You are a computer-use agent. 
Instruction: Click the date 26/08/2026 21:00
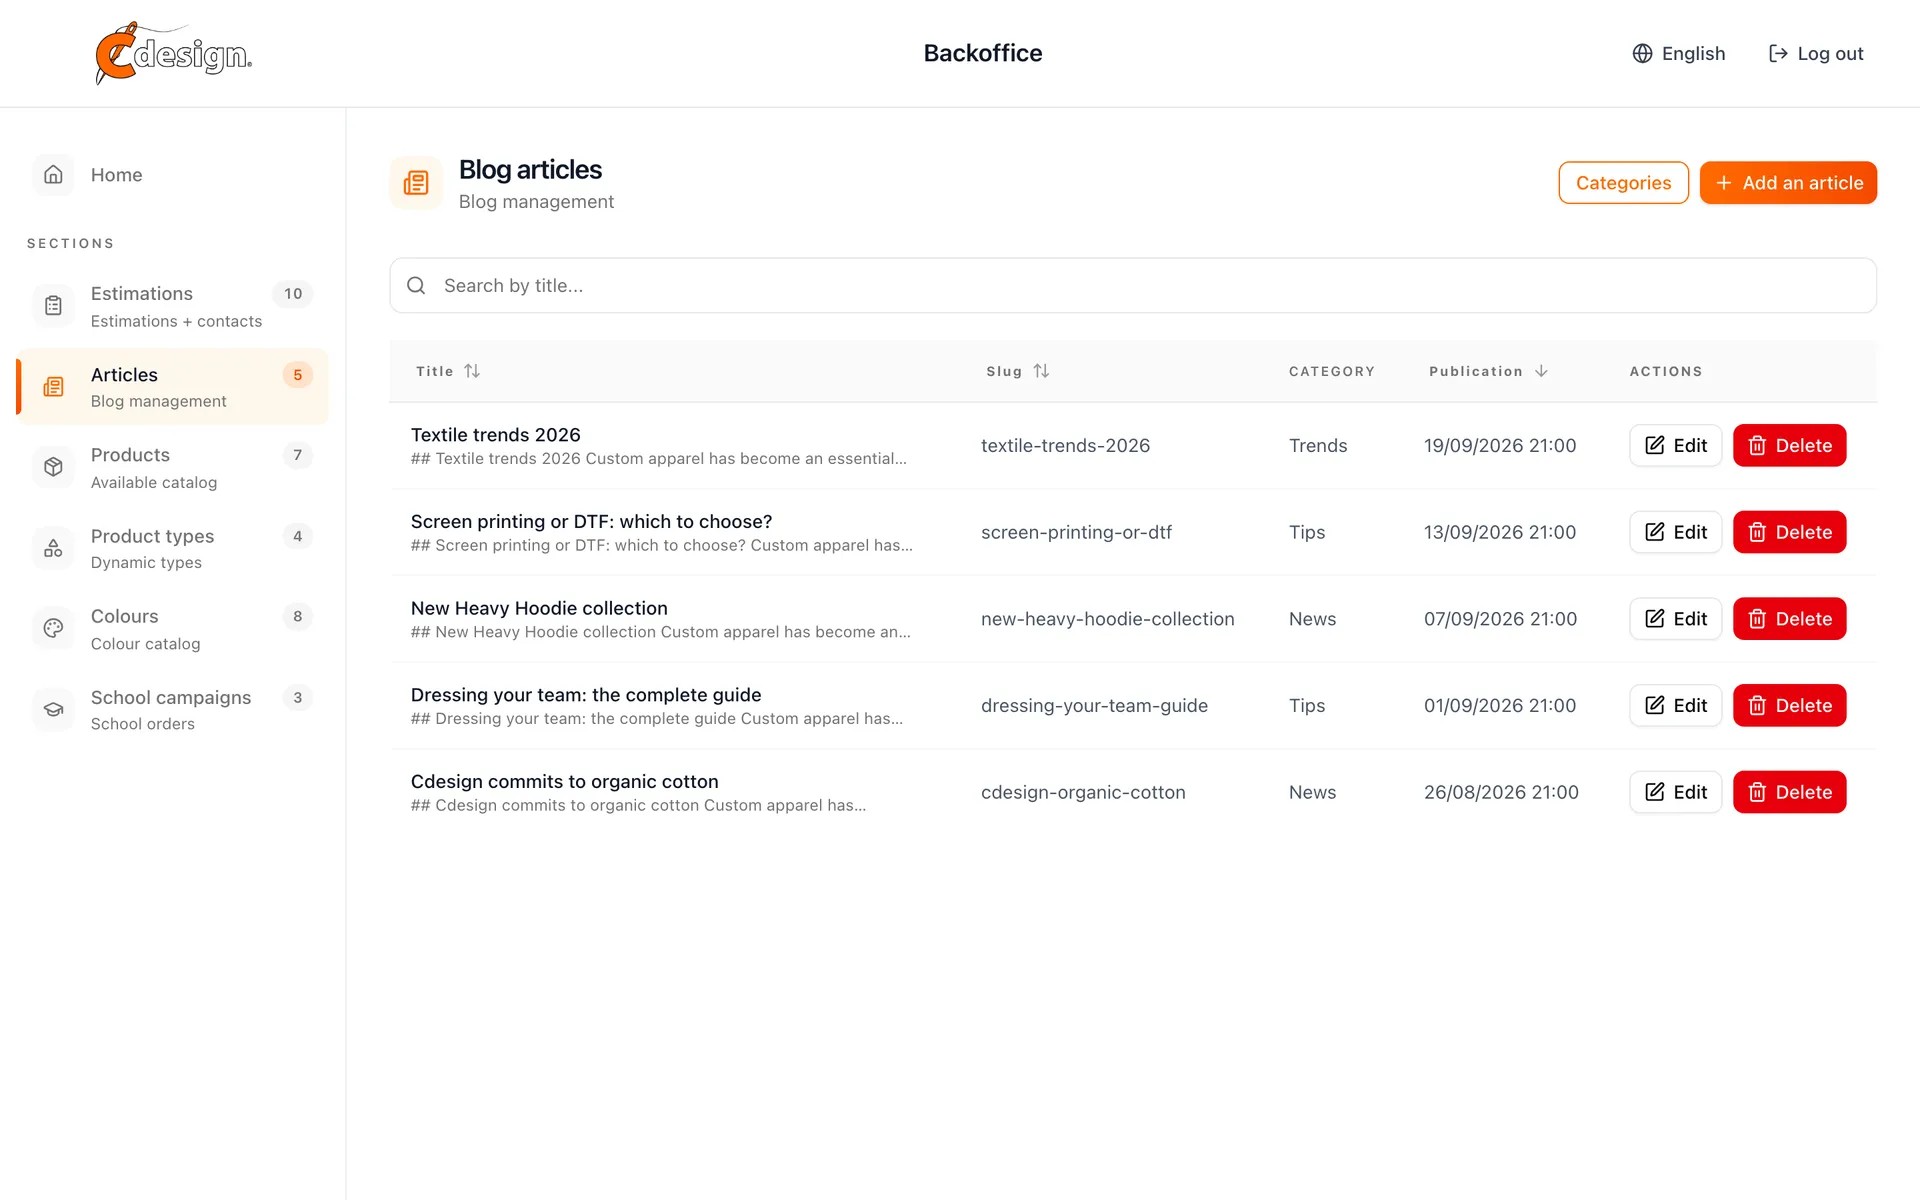[1501, 792]
